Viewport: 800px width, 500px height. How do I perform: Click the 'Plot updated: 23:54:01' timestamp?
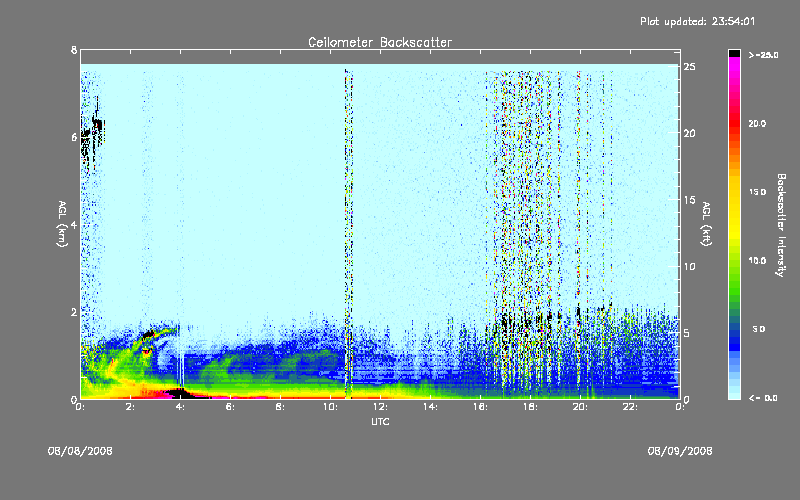[x=697, y=21]
